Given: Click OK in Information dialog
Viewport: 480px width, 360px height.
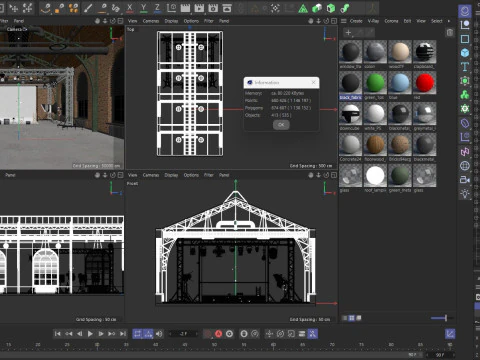Looking at the screenshot, I should pyautogui.click(x=281, y=125).
